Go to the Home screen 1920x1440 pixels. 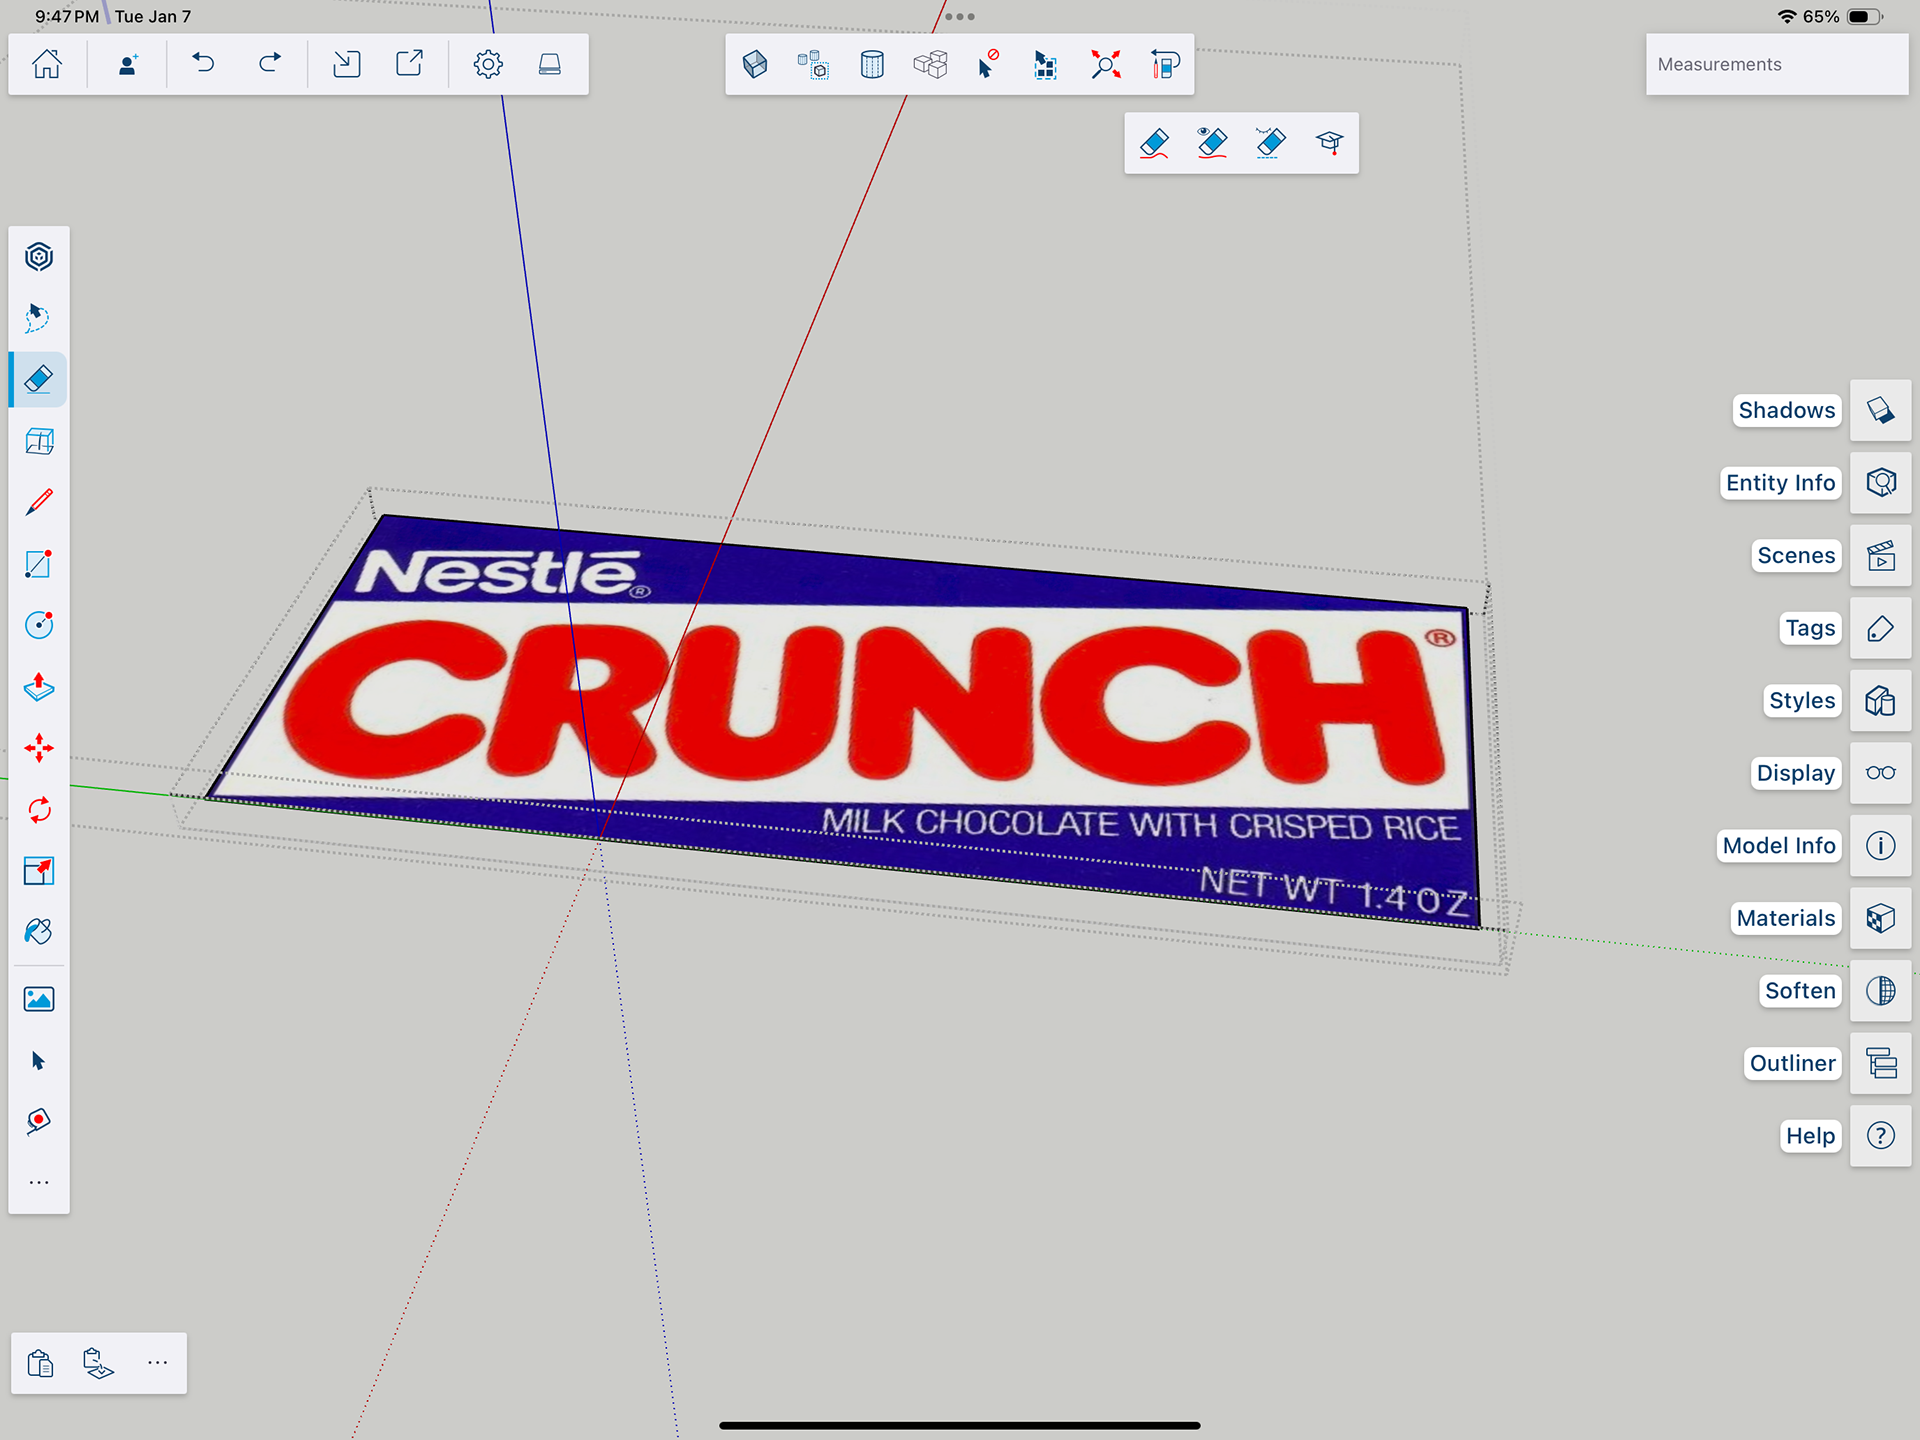pyautogui.click(x=47, y=65)
